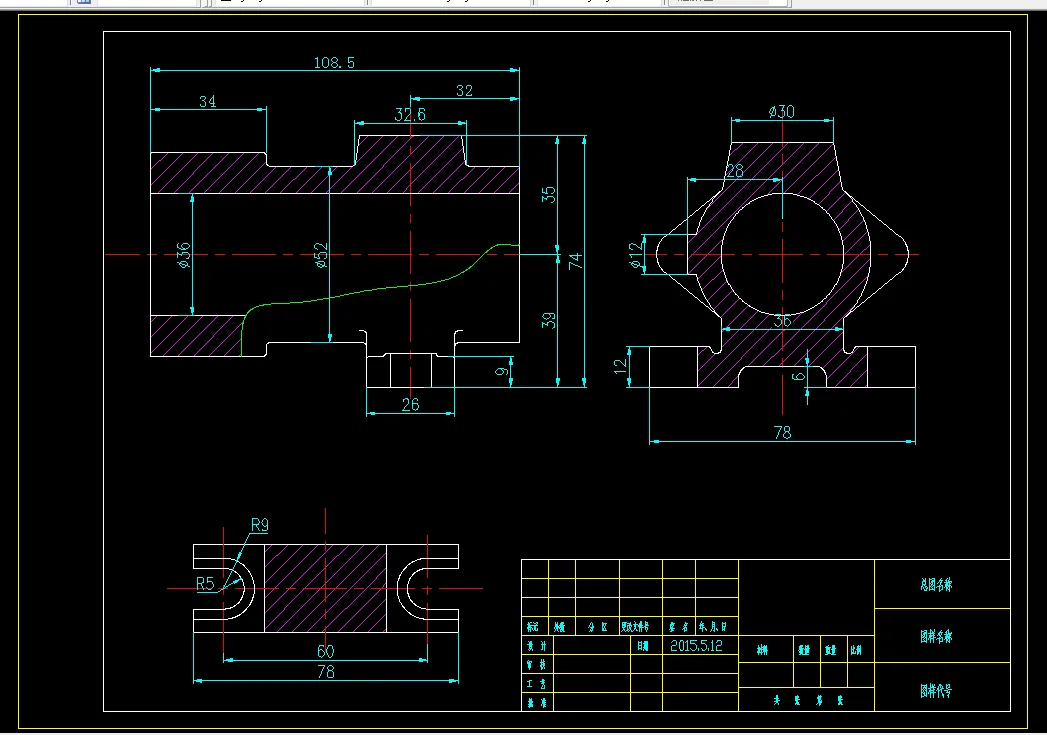This screenshot has width=1047, height=735.
Task: Click the 35 vertical dimension
Action: (548, 194)
